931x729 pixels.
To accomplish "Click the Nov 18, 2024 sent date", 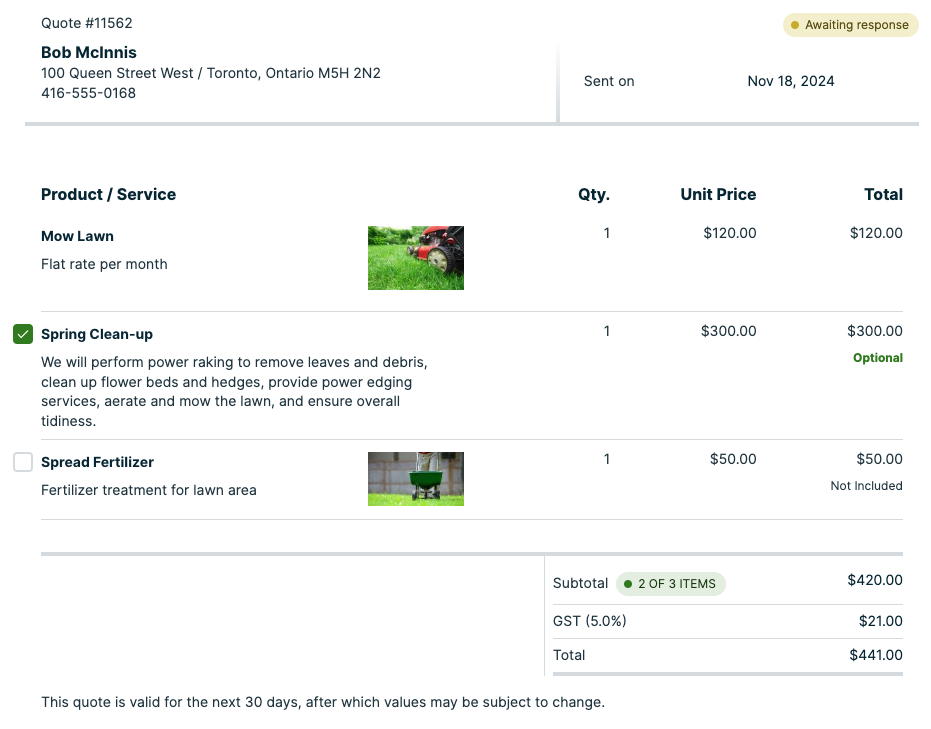I will pos(790,81).
